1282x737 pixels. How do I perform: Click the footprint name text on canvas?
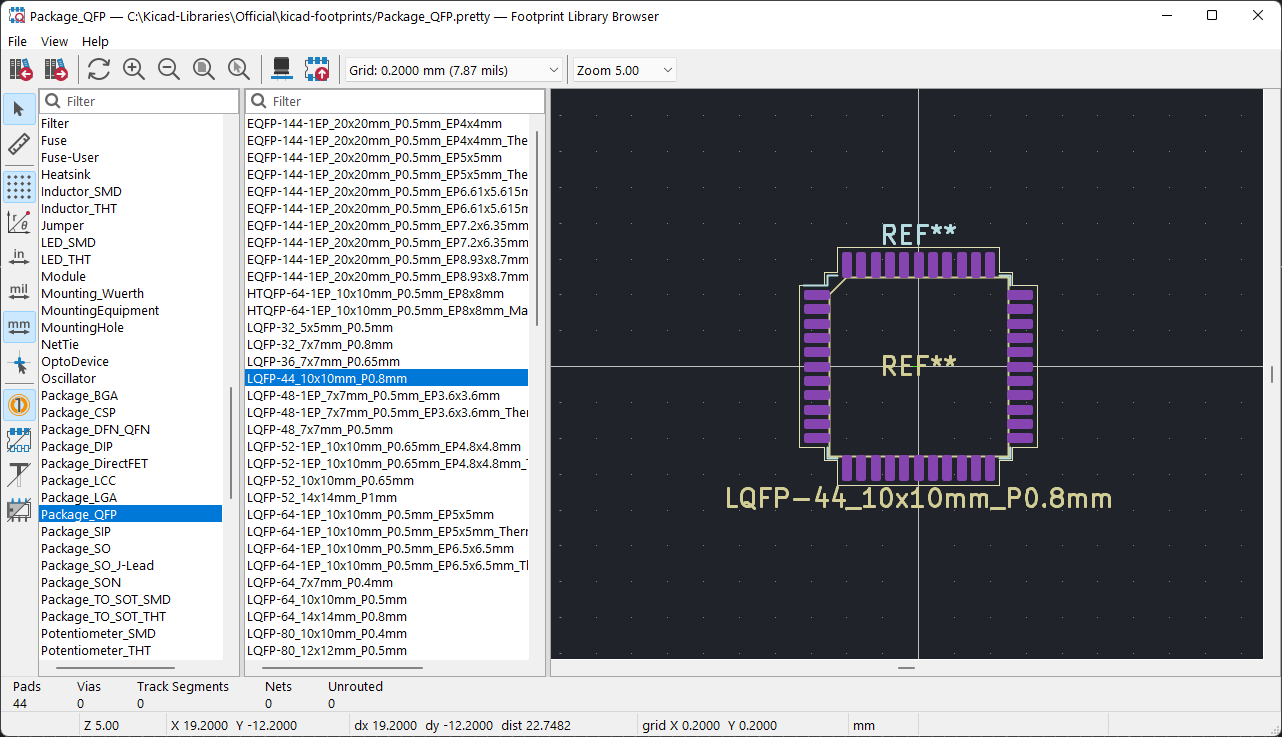(918, 498)
